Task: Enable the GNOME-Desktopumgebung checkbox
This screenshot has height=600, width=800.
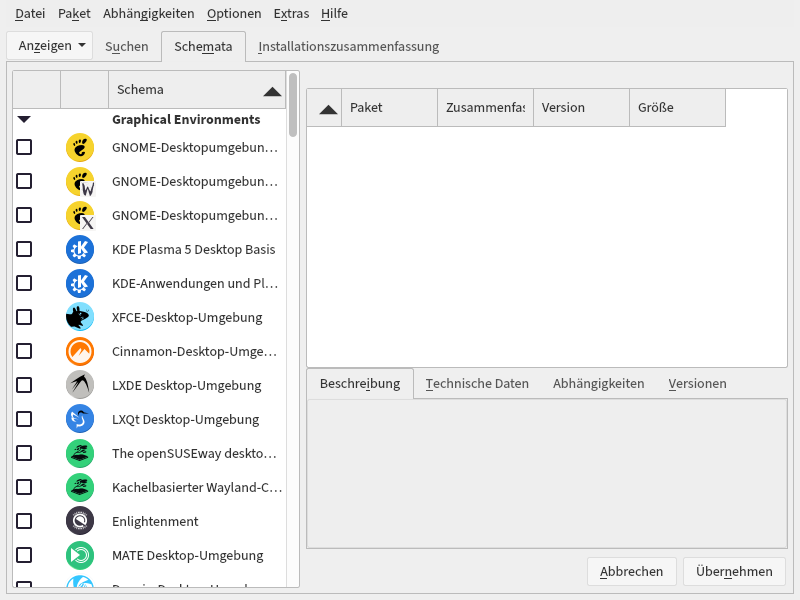Action: [24, 147]
